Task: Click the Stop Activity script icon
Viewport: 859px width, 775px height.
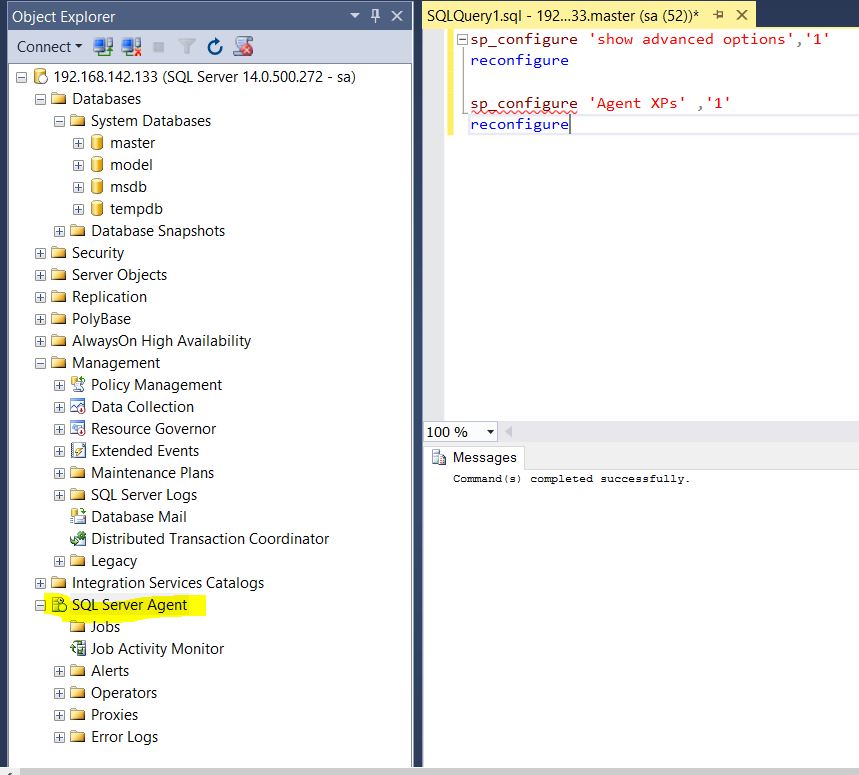Action: (x=244, y=47)
